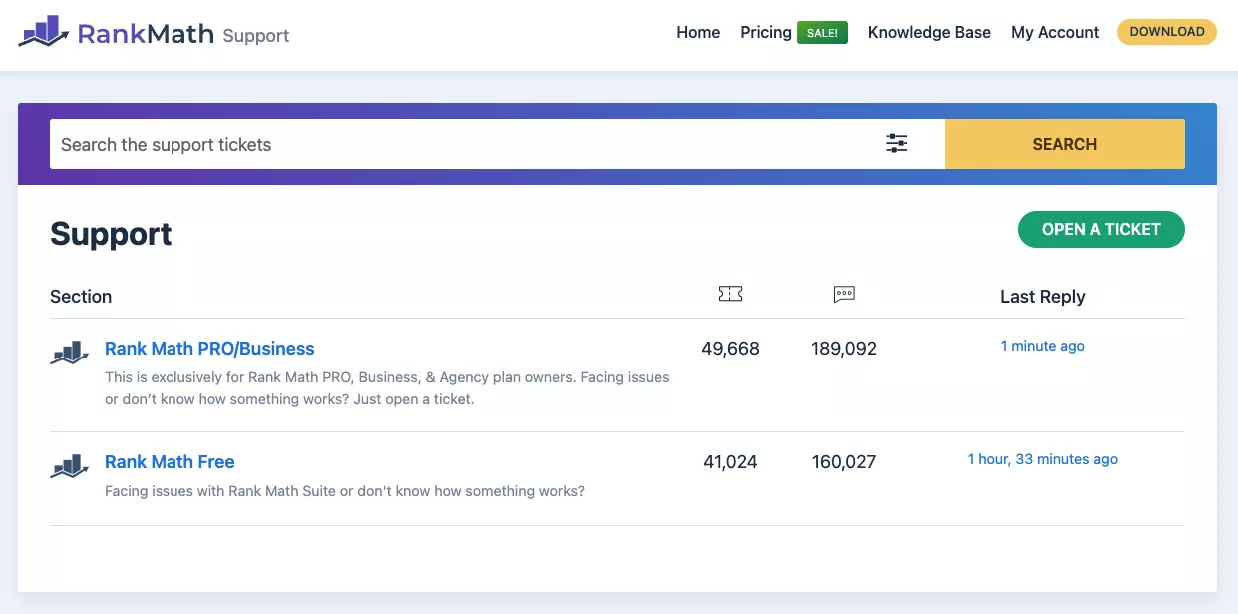Go to the Home page

(x=698, y=32)
